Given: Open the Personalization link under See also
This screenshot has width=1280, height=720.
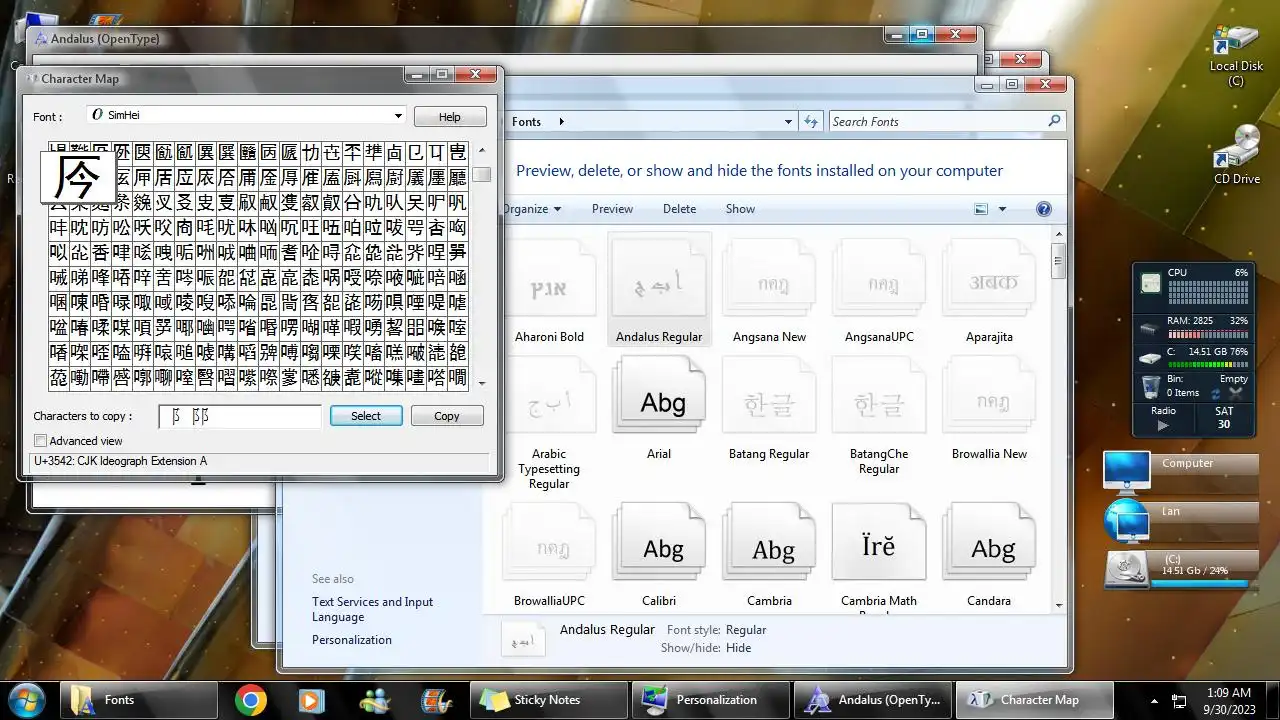Looking at the screenshot, I should click(x=352, y=640).
